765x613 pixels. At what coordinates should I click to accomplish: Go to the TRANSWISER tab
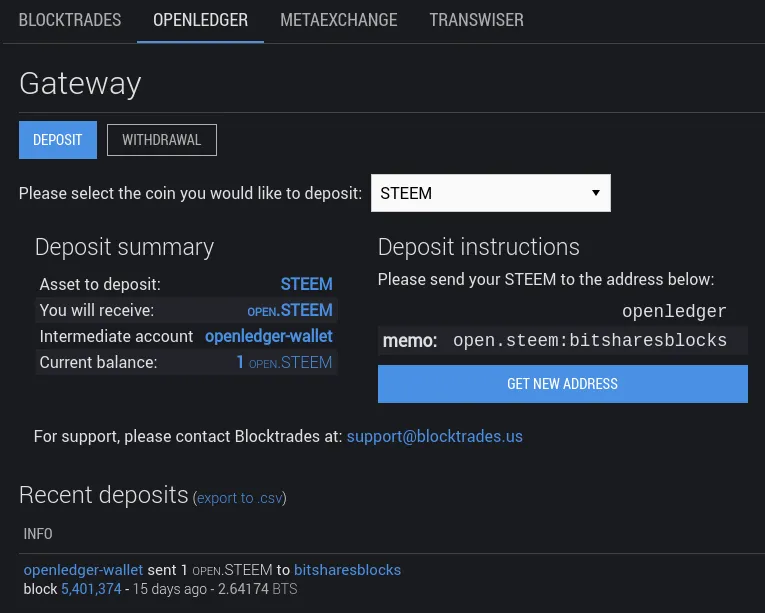click(x=476, y=20)
